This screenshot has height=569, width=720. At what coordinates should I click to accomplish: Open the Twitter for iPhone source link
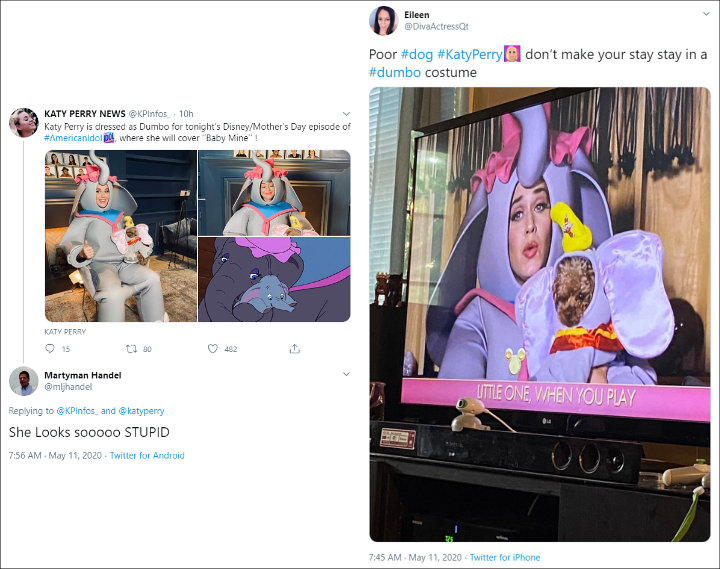coord(505,558)
